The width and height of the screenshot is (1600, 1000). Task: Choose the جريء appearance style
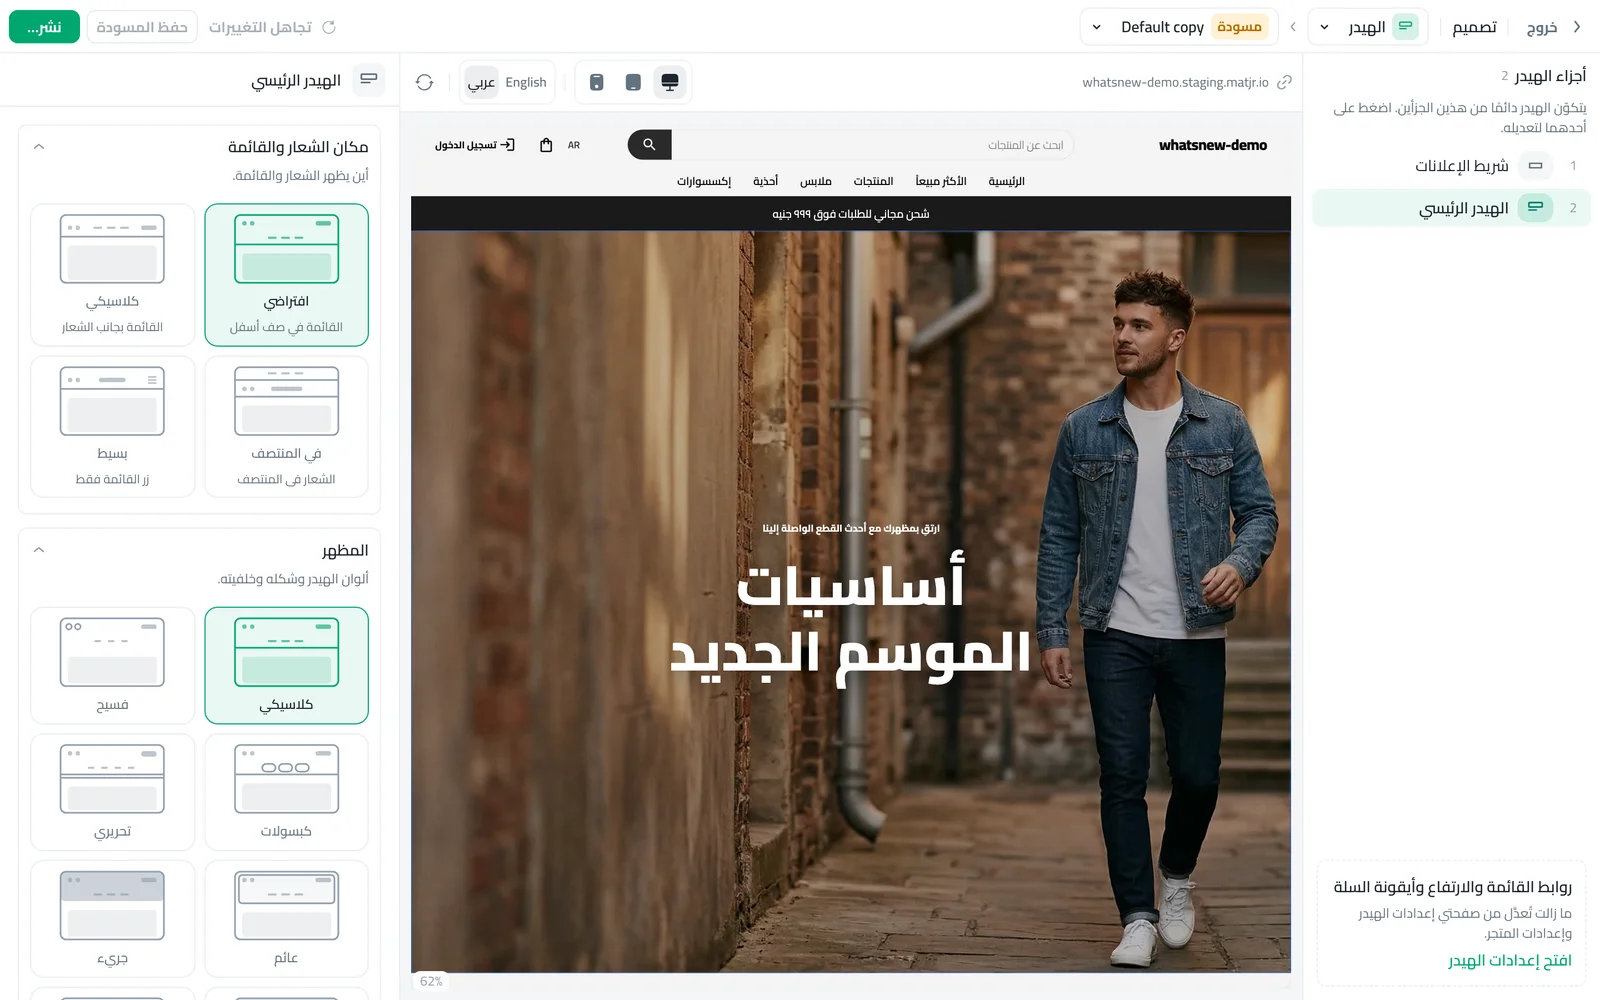point(113,919)
